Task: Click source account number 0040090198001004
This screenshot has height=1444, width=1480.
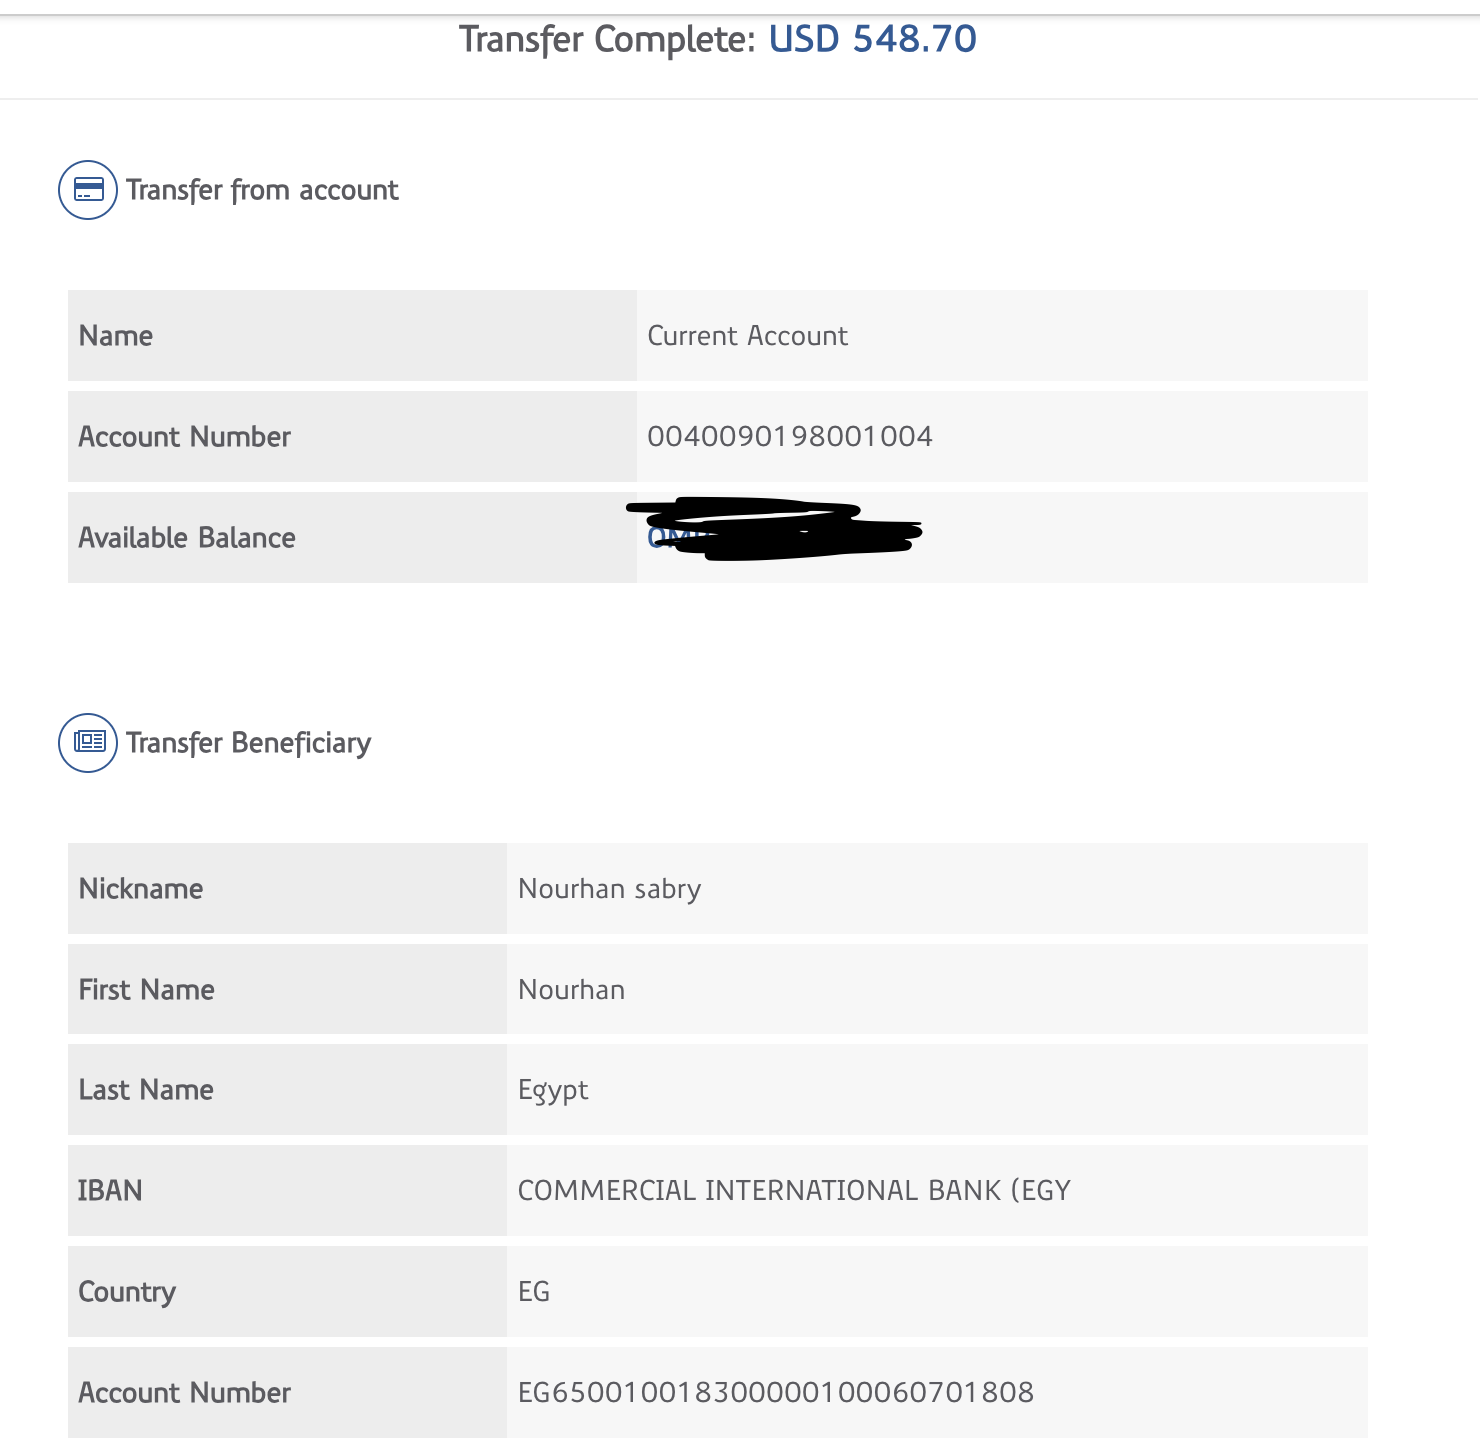Action: point(789,437)
